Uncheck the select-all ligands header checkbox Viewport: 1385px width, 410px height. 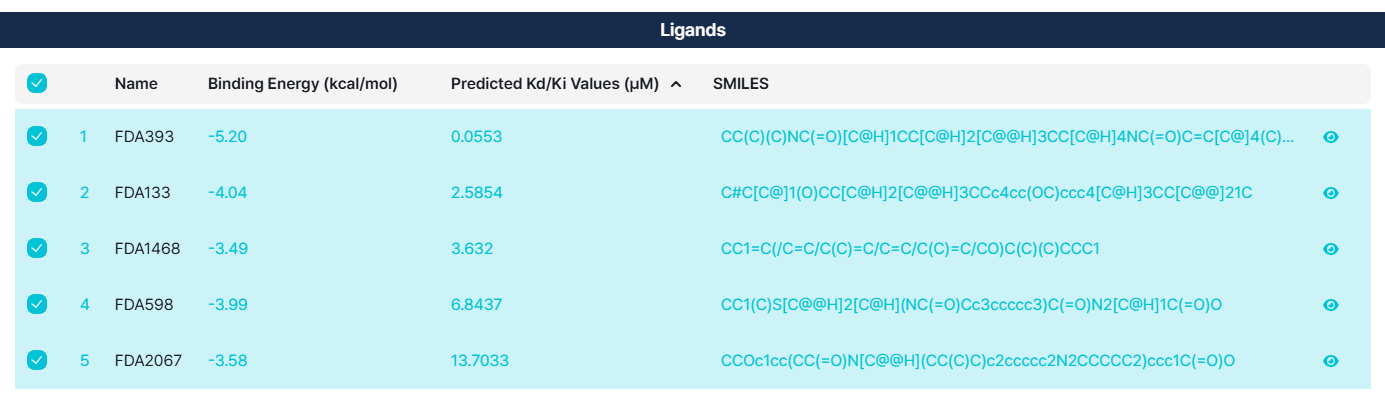(x=37, y=84)
